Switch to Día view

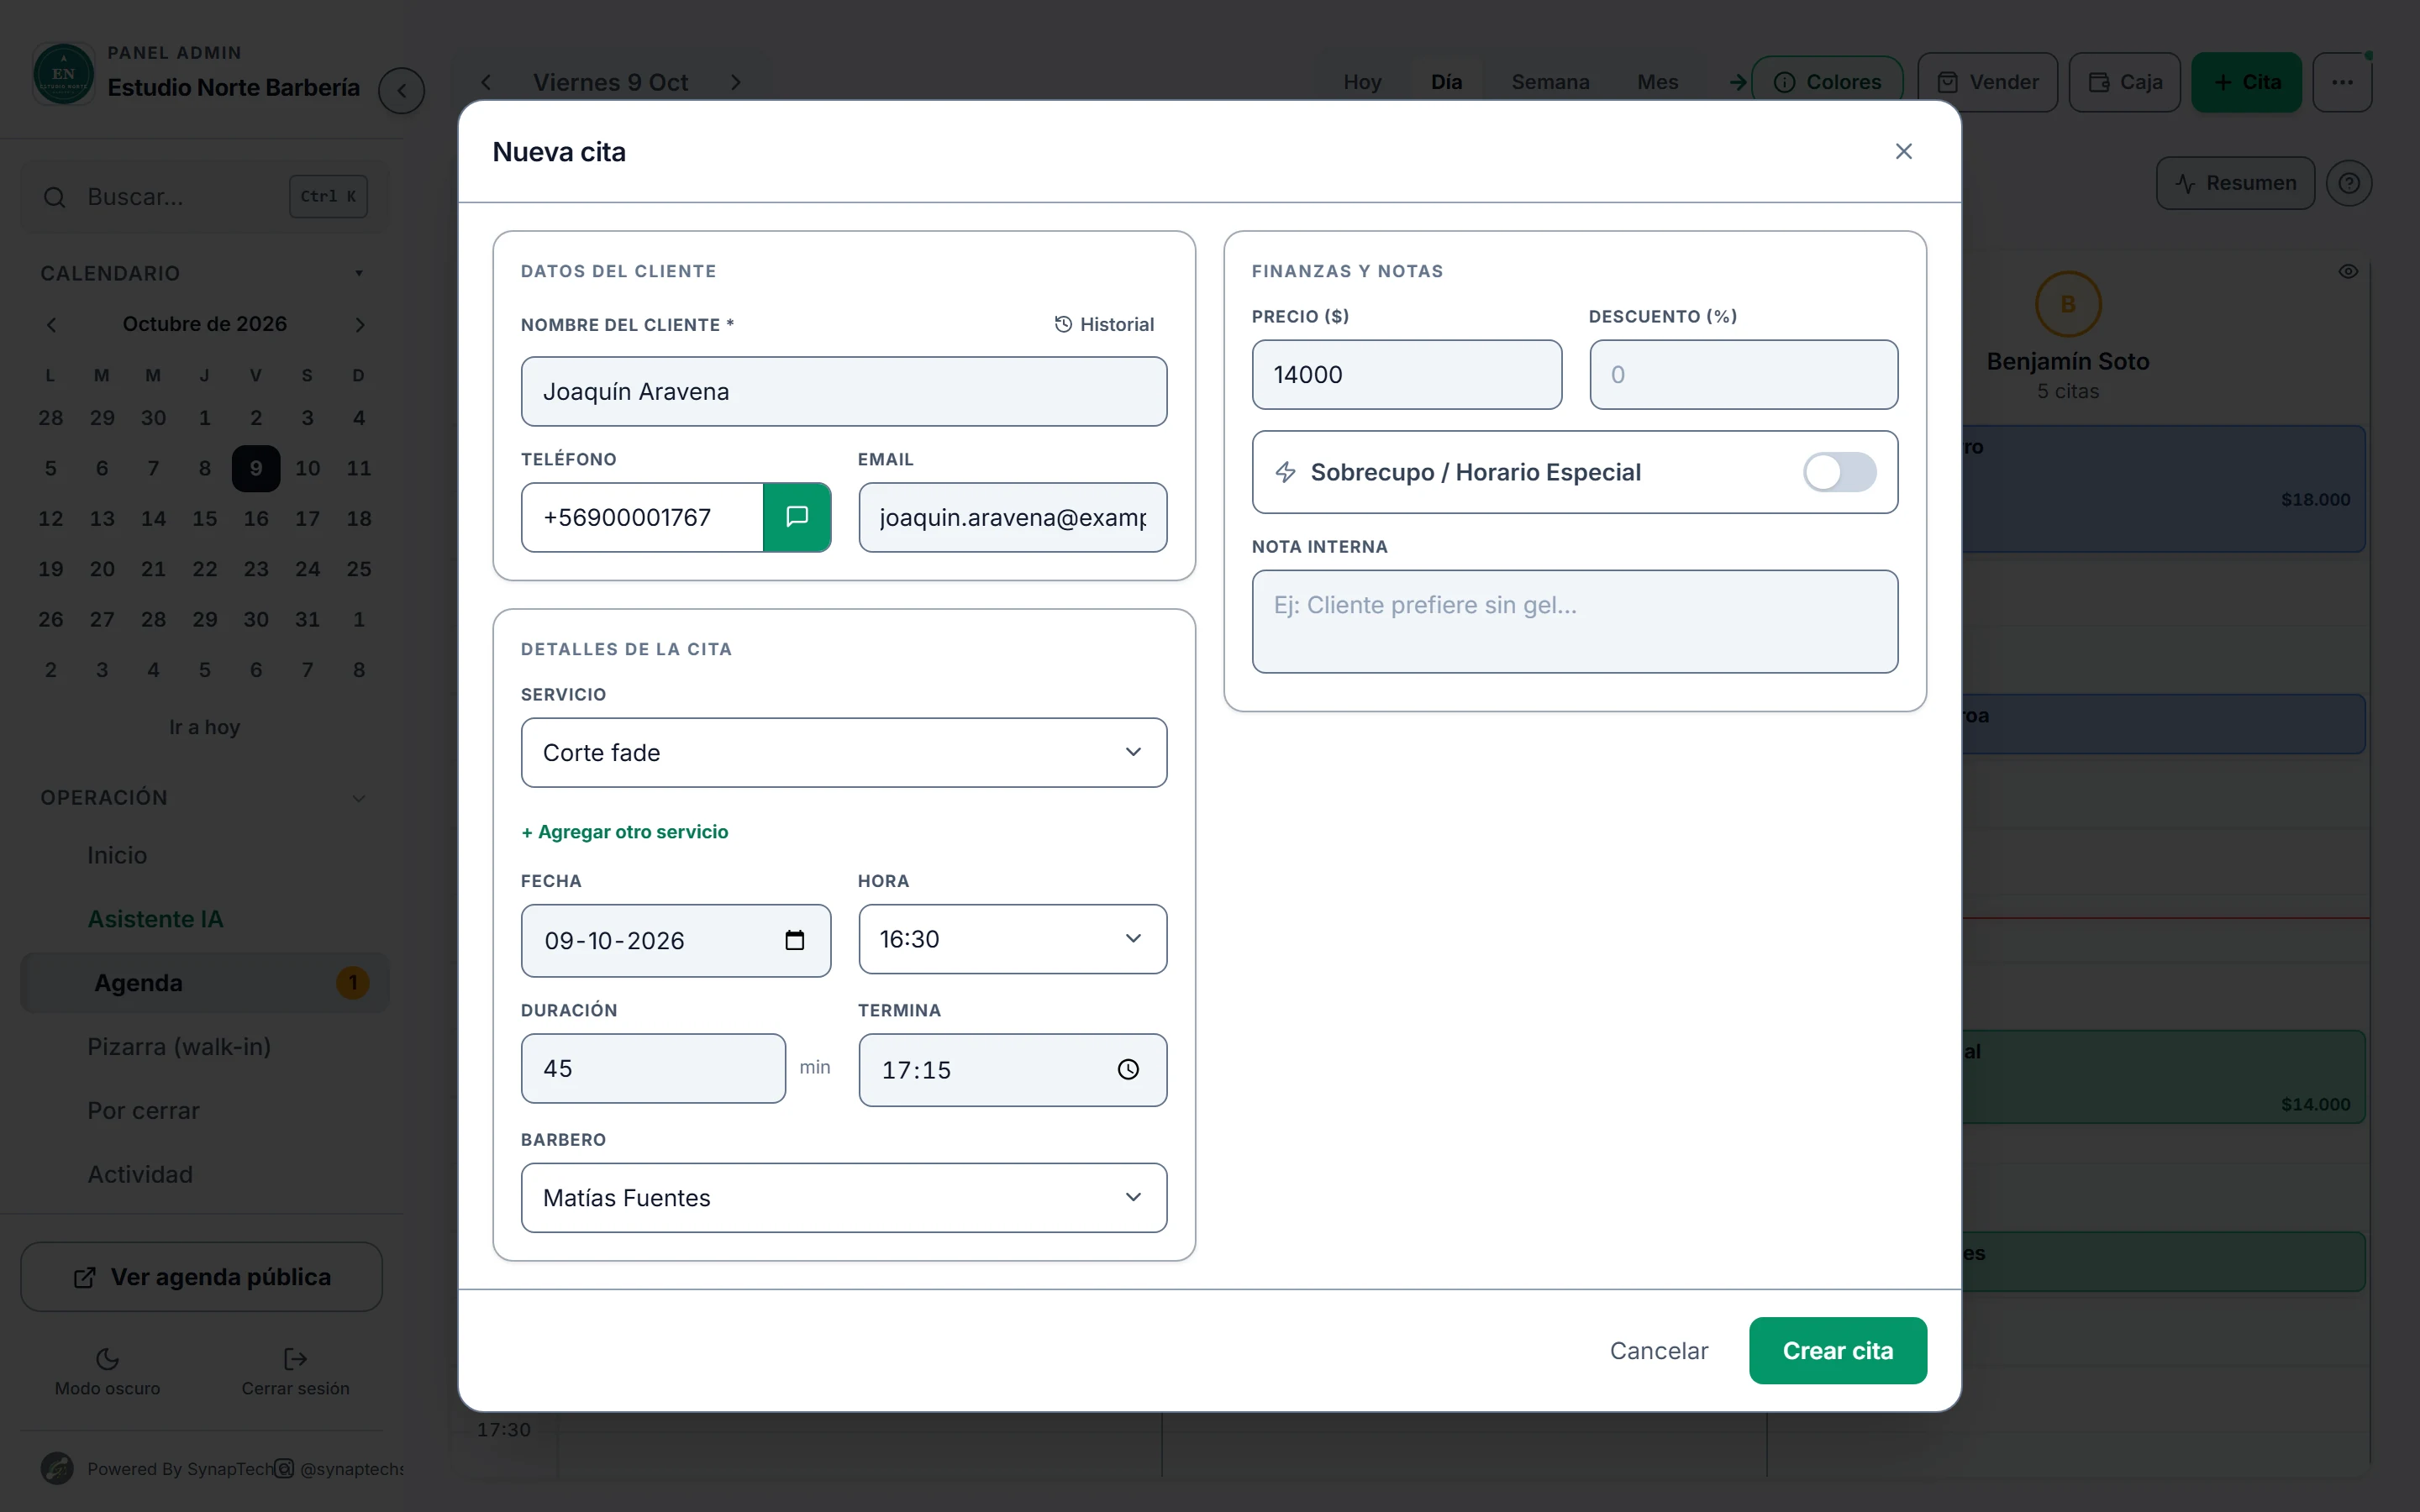pyautogui.click(x=1446, y=82)
